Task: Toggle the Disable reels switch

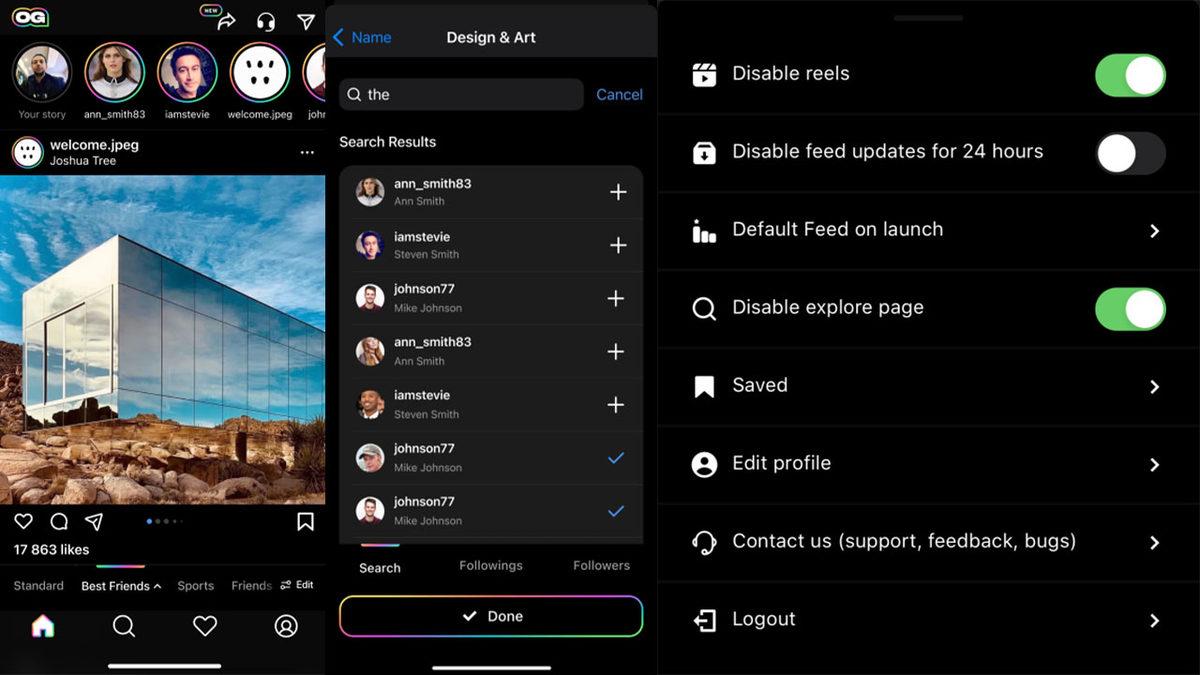Action: (x=1130, y=75)
